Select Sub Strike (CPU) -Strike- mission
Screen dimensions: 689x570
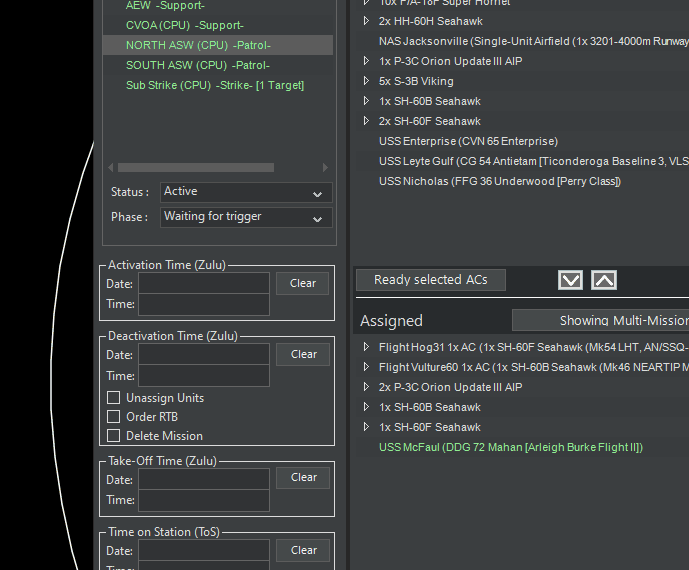[215, 85]
